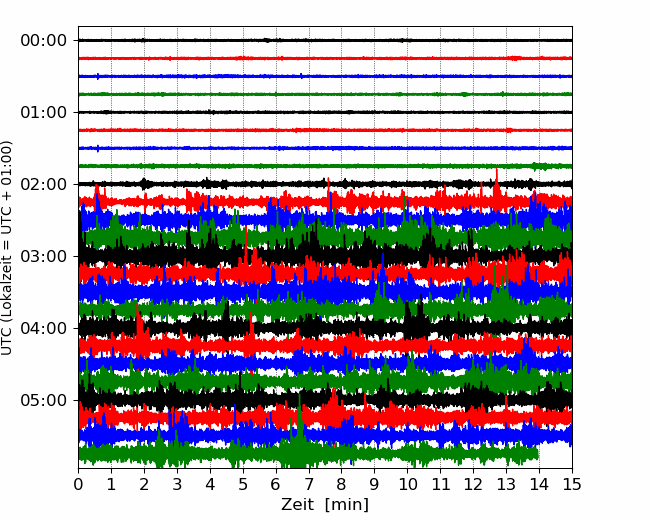Click the 15 minute x-axis tick label

point(572,485)
